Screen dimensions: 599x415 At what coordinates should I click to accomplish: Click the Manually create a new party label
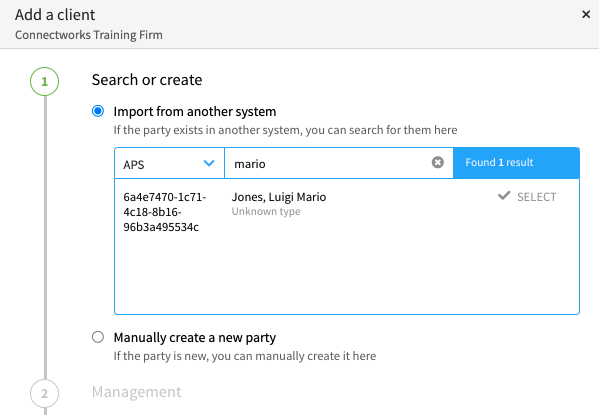coord(195,338)
